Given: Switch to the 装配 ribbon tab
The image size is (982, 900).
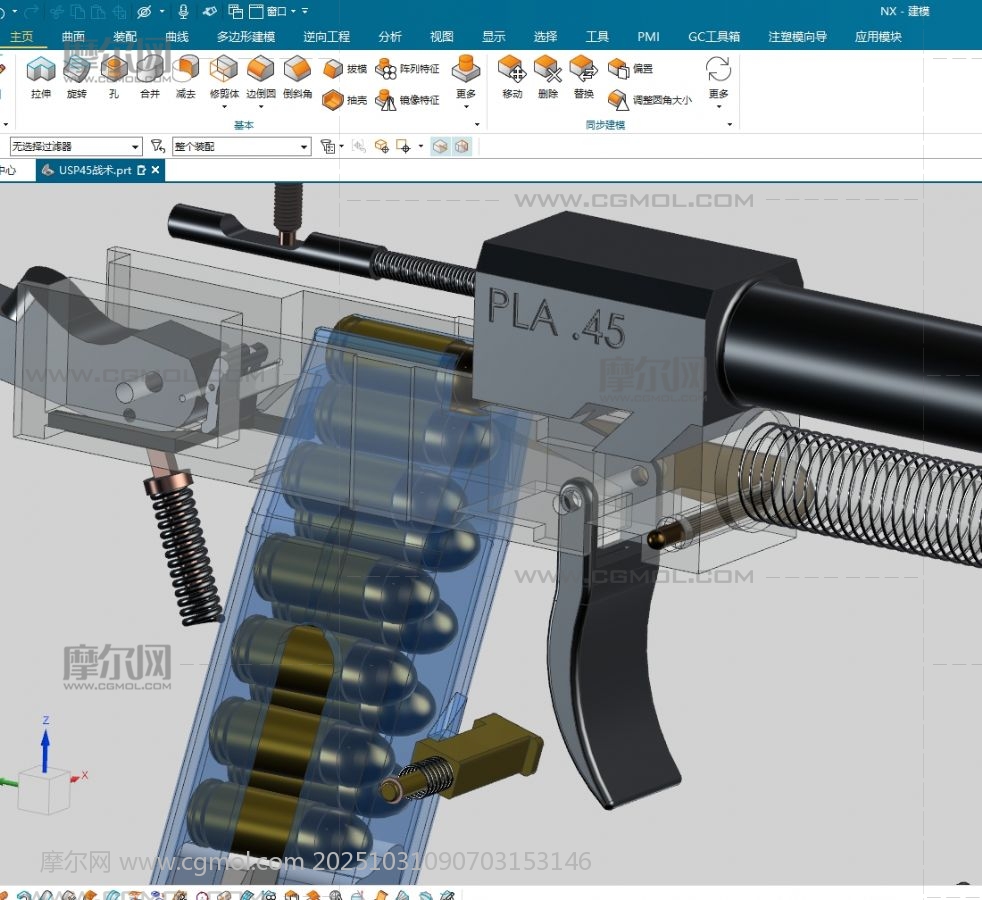Looking at the screenshot, I should pyautogui.click(x=125, y=37).
